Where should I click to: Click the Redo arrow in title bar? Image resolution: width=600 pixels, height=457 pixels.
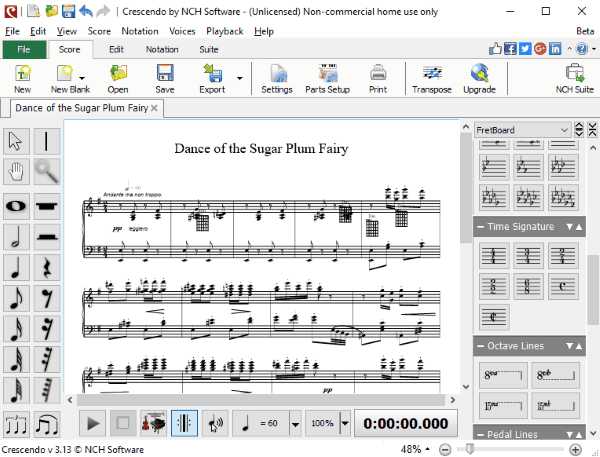103,11
